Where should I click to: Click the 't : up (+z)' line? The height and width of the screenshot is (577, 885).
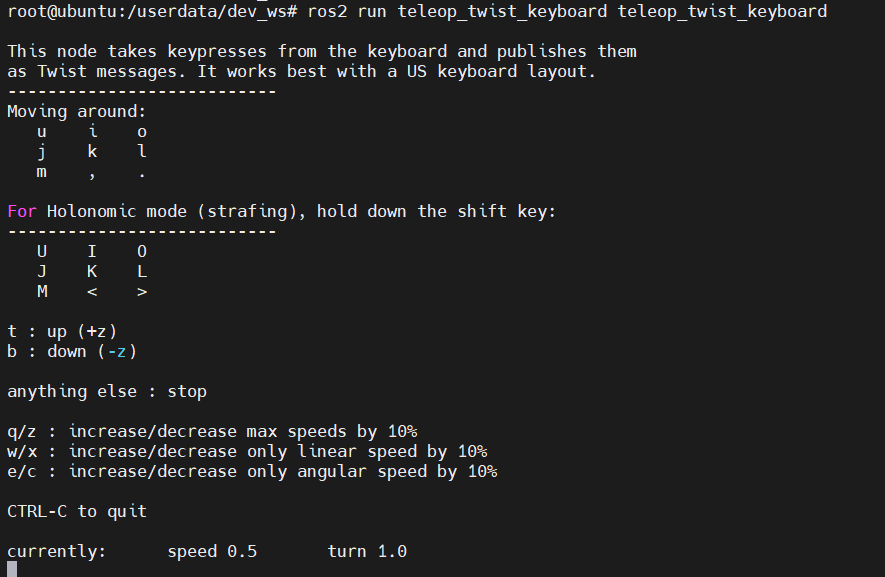pyautogui.click(x=62, y=331)
